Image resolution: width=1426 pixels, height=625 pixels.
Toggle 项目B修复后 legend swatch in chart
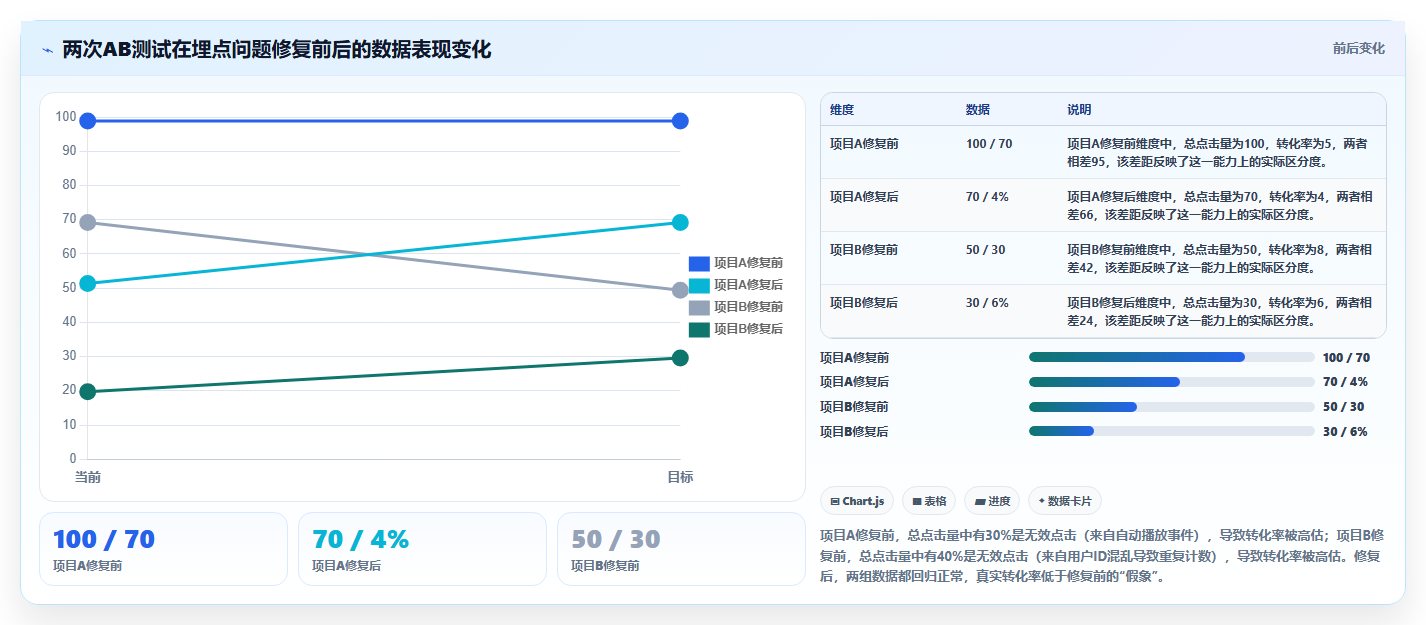click(699, 329)
